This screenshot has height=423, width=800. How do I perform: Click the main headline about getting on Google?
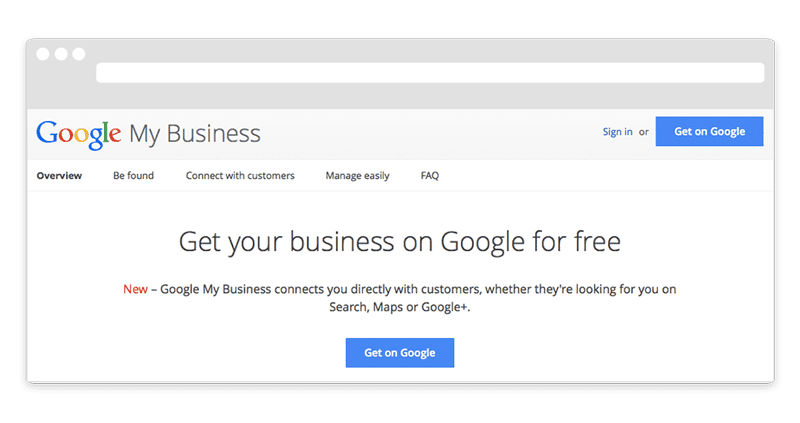pyautogui.click(x=400, y=241)
